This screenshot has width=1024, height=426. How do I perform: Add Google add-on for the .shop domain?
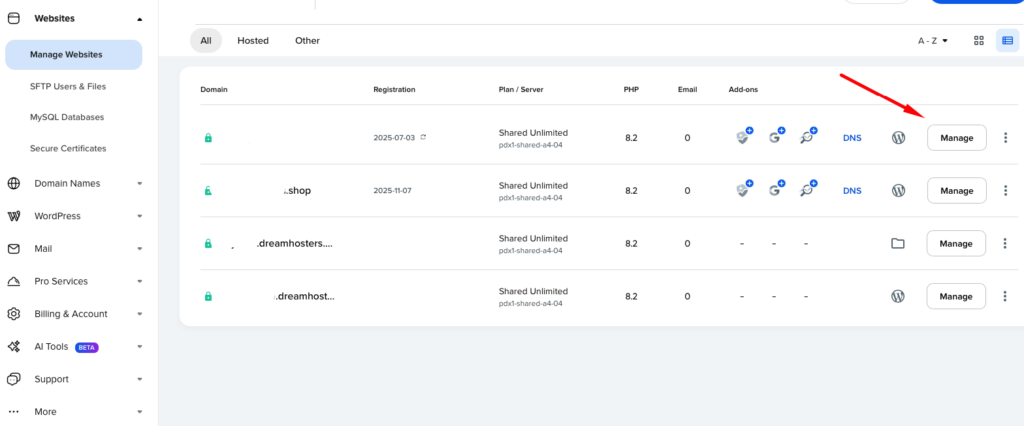coord(776,190)
